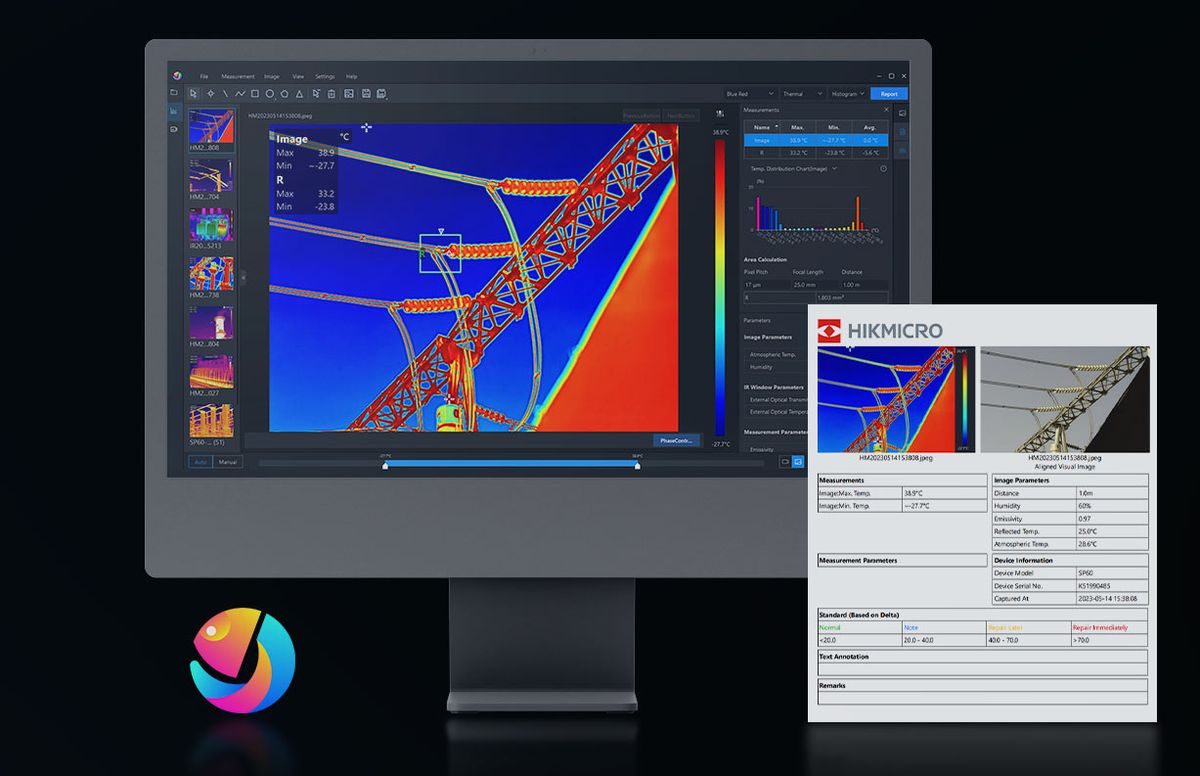Pick the circle measurement tool

point(270,94)
